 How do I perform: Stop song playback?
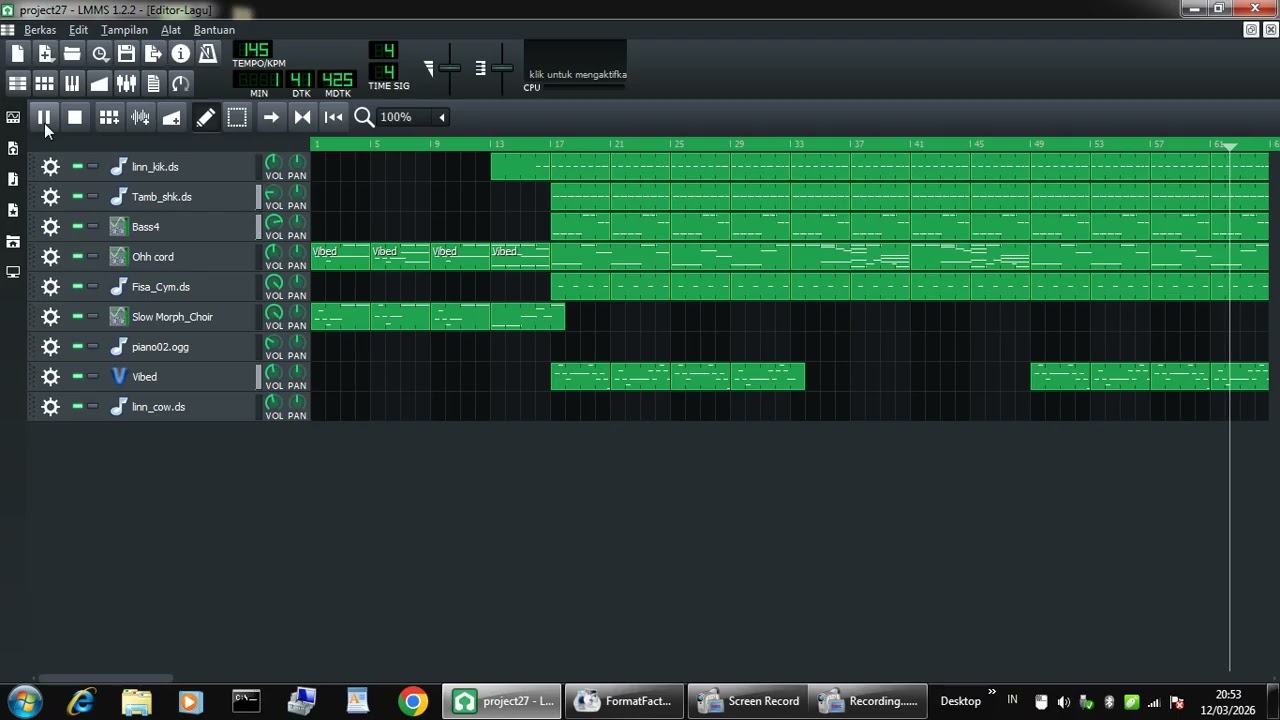tap(75, 117)
